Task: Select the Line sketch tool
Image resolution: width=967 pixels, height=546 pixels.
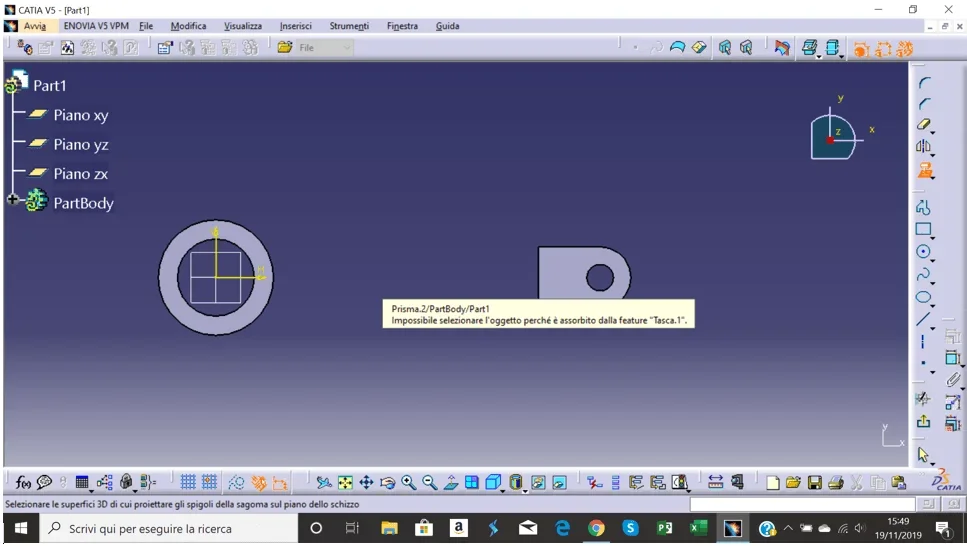Action: tap(923, 319)
